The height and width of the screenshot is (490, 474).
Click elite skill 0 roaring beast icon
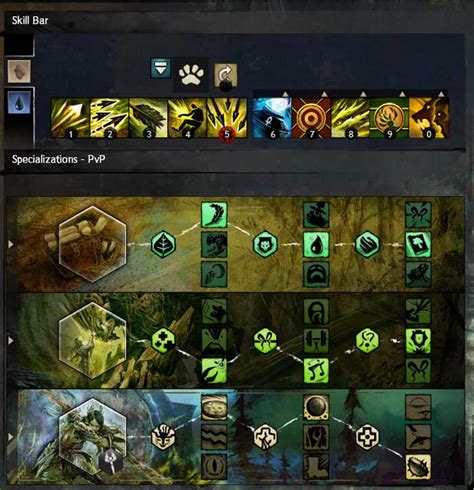429,118
